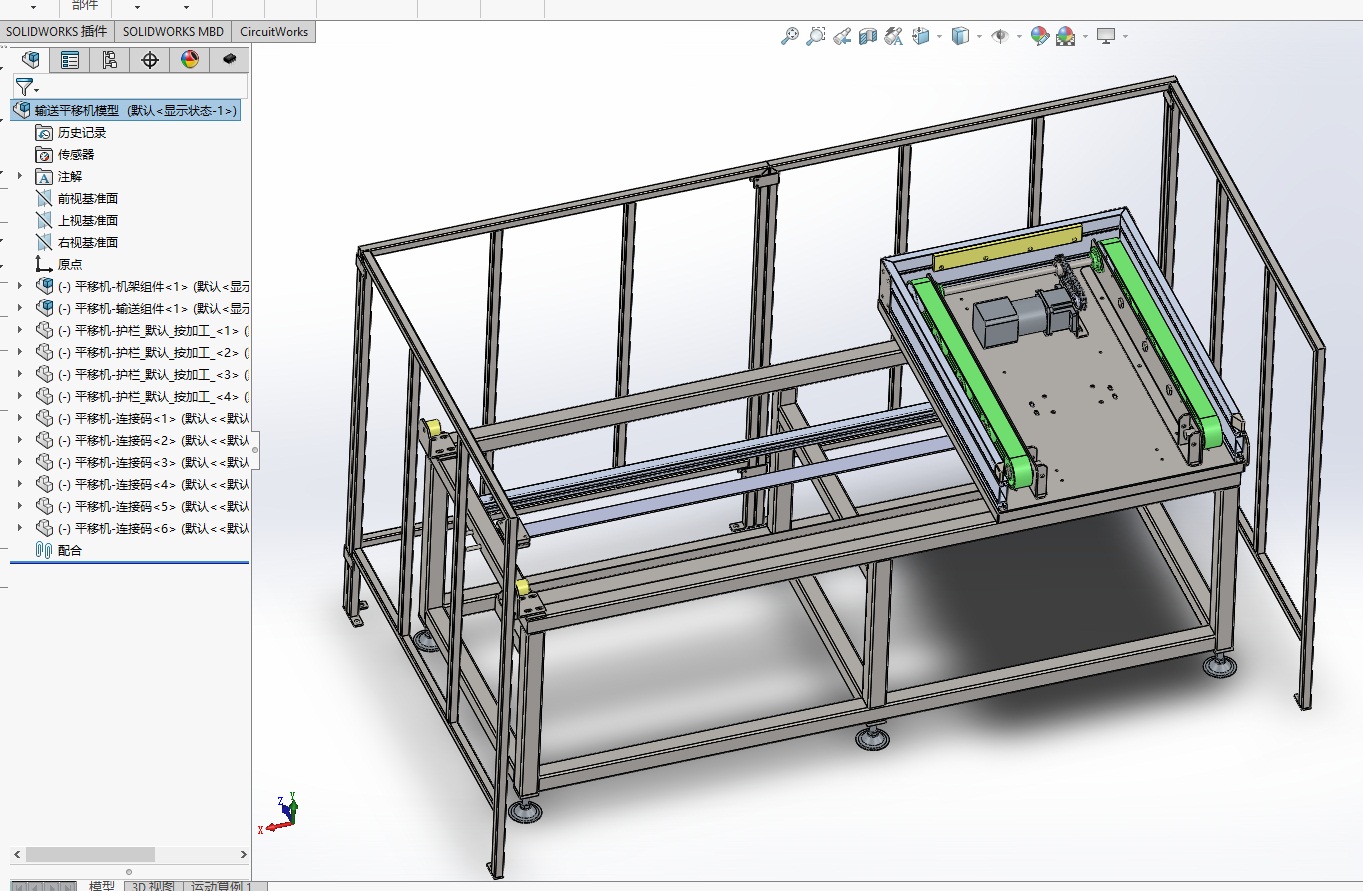Click the Zoom to Fit magnifier icon

click(789, 36)
